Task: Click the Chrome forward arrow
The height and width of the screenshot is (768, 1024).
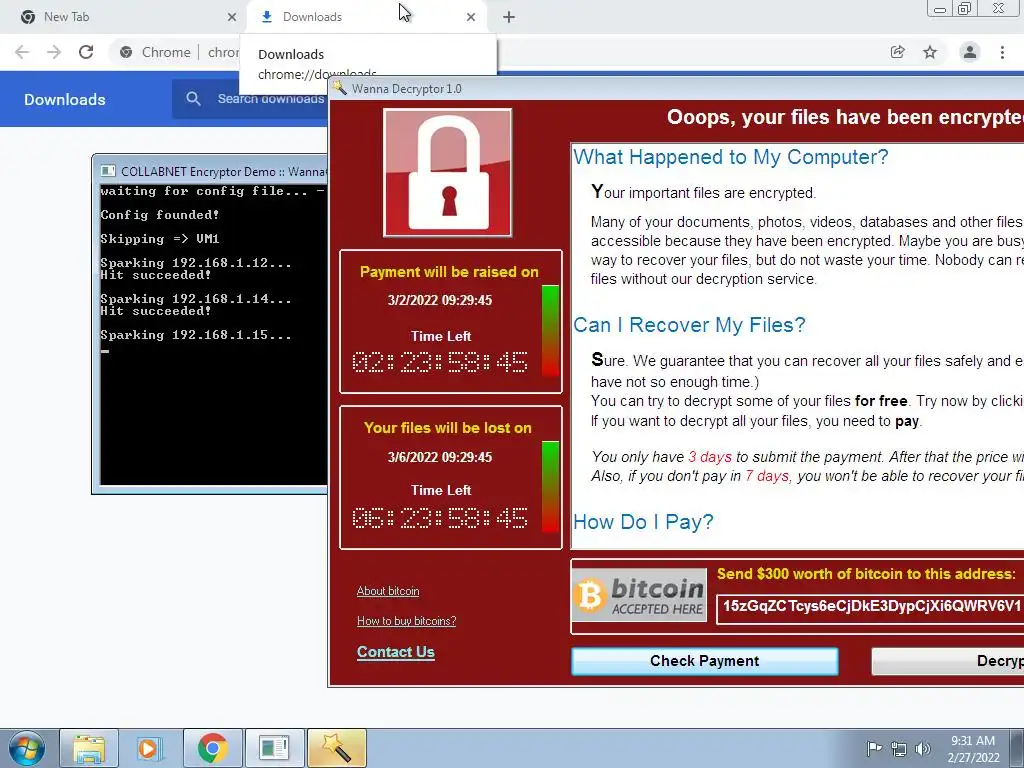Action: 54,52
